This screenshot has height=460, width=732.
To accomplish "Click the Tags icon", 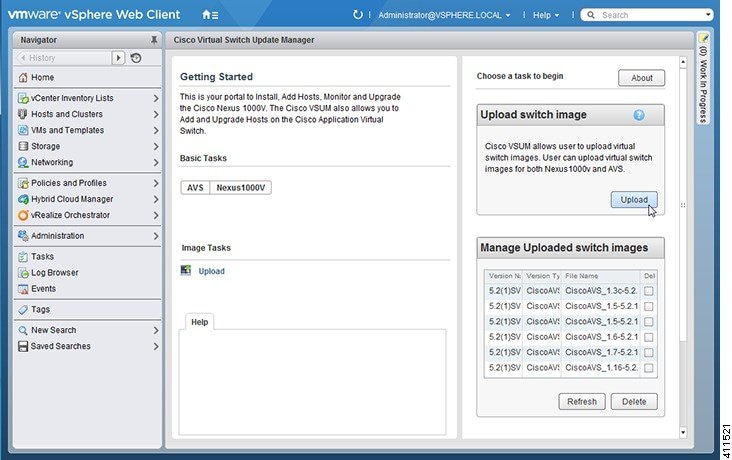I will tap(23, 309).
